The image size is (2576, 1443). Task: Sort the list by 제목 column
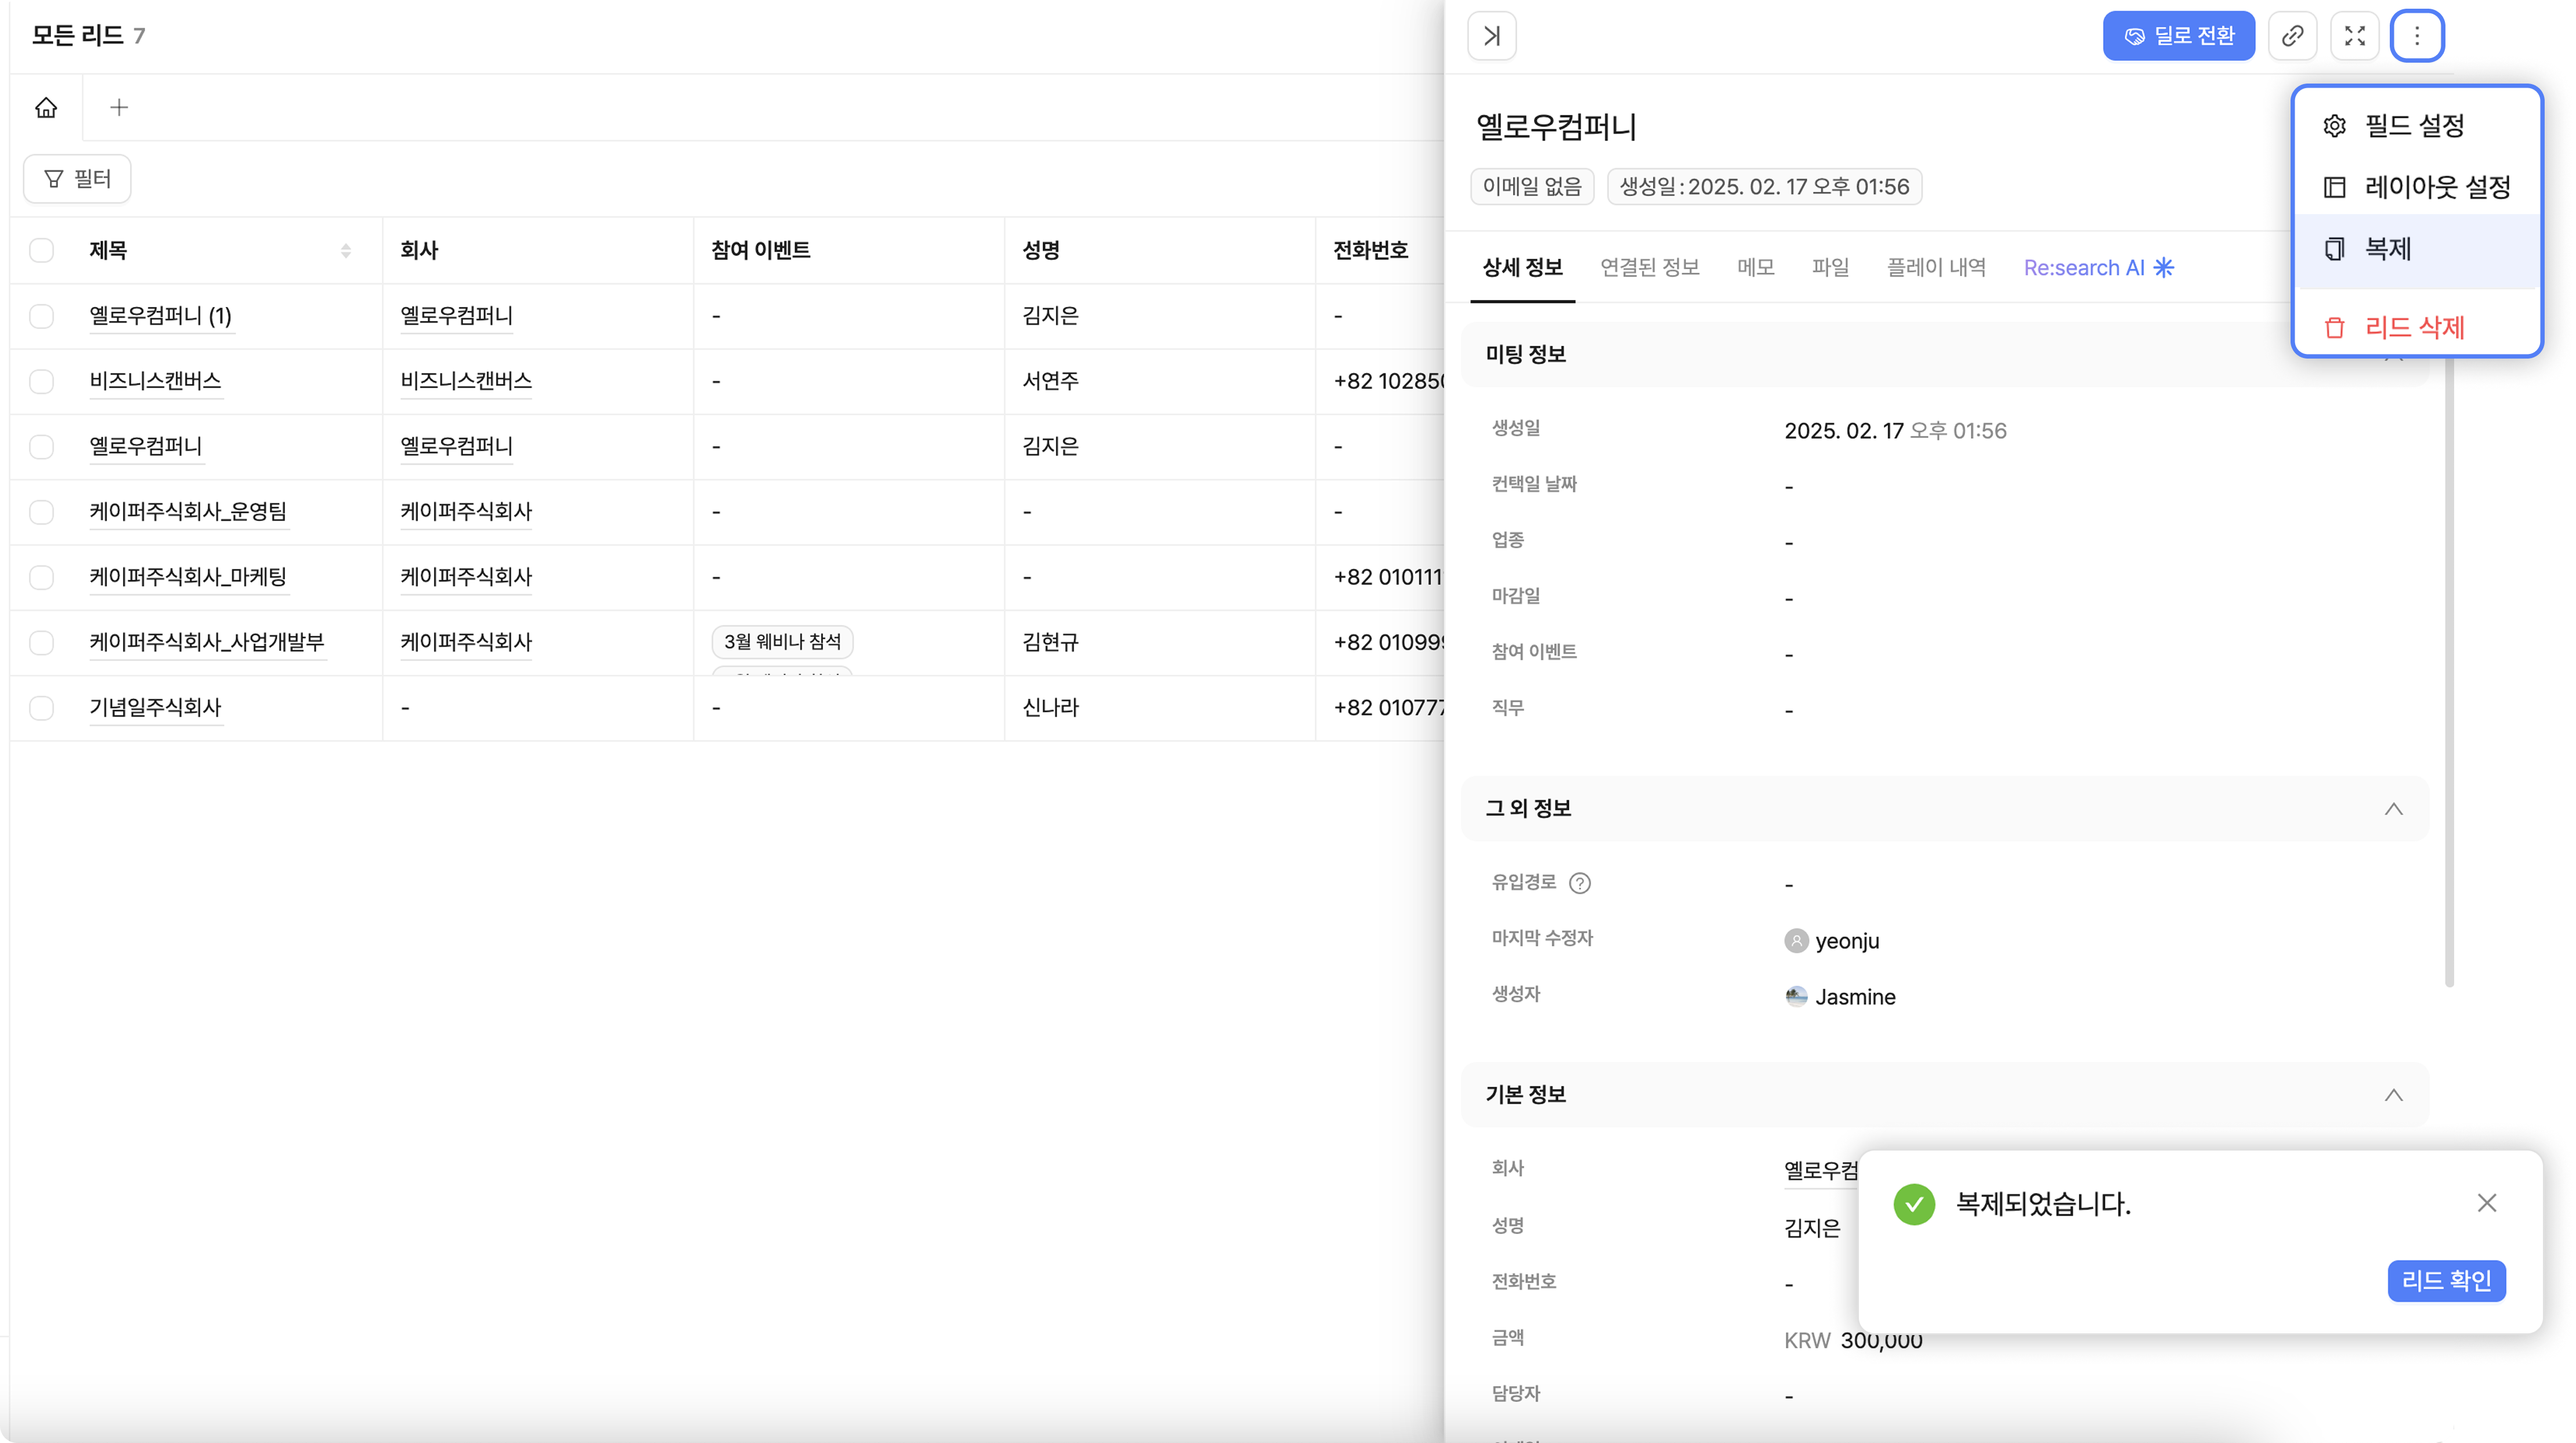click(x=345, y=250)
